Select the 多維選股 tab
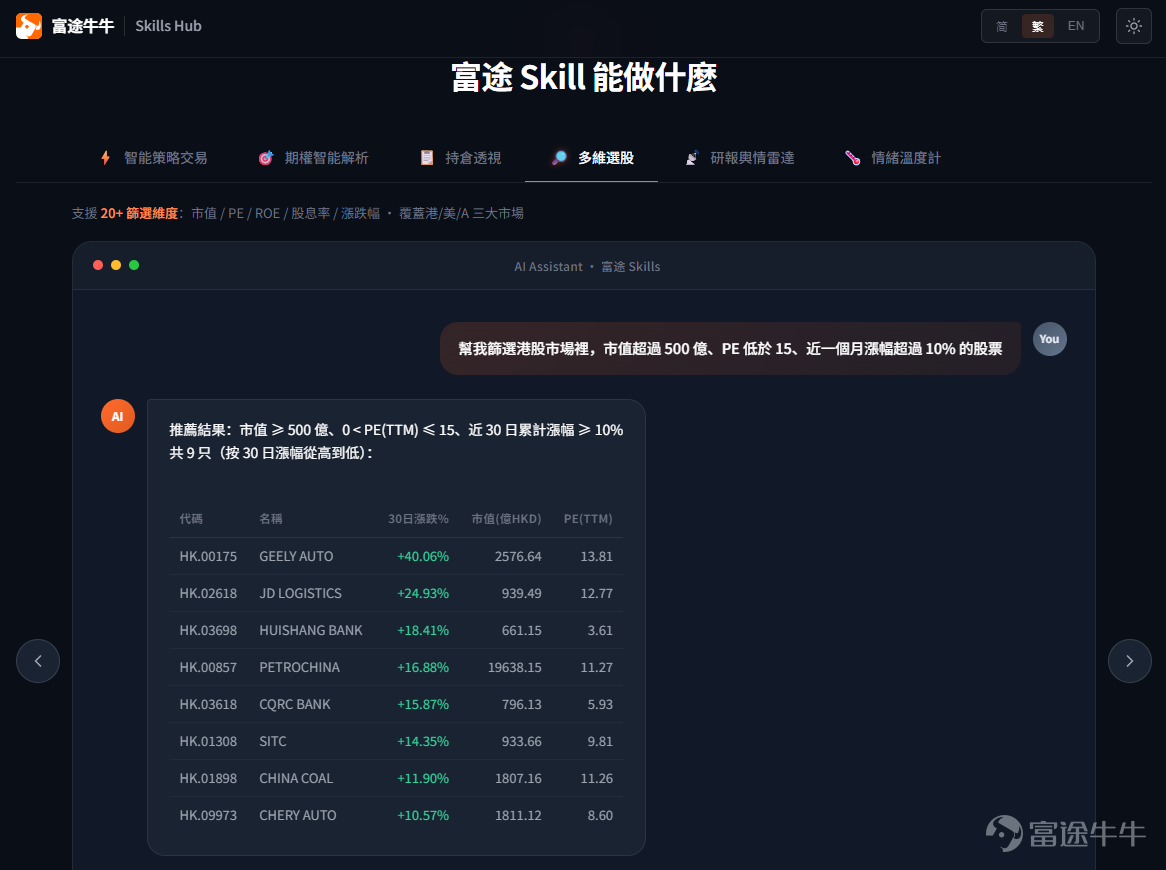The image size is (1166, 870). coord(592,158)
